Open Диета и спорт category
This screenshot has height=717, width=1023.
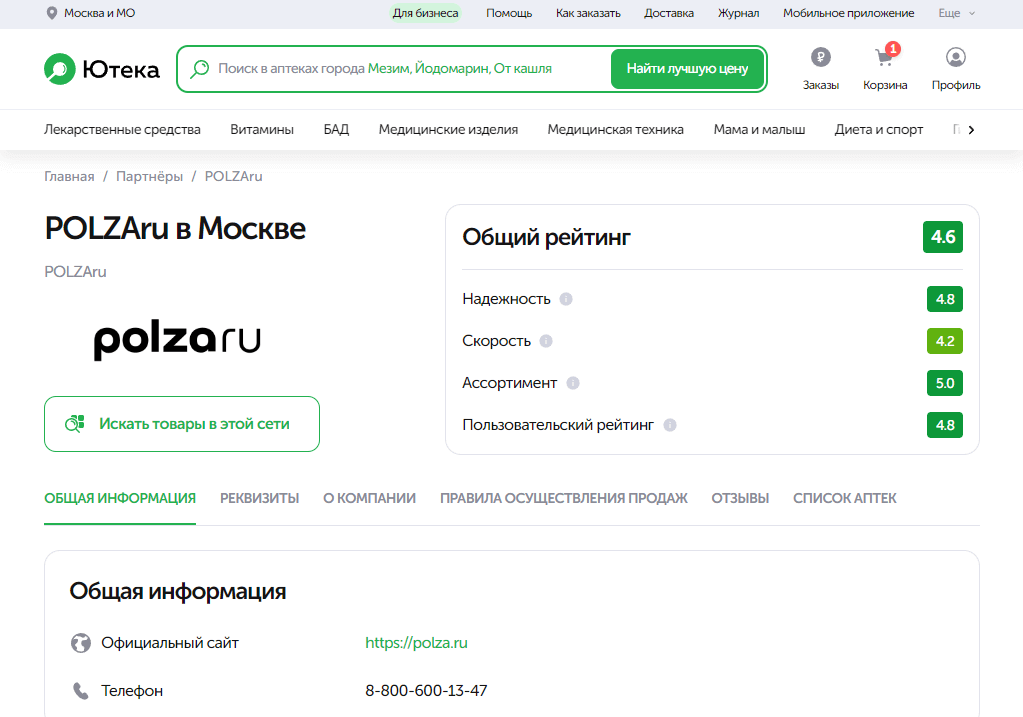click(x=878, y=130)
